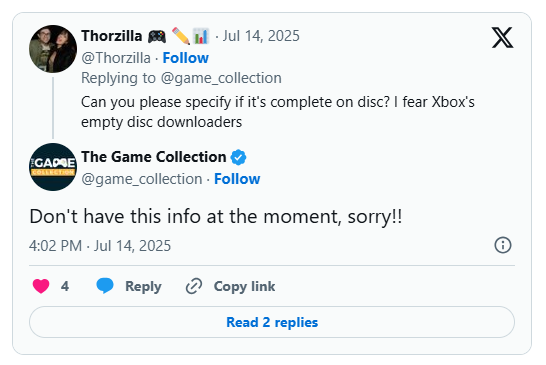Viewport: 546px width, 365px height.
Task: Click the X logo icon
Action: tap(502, 37)
